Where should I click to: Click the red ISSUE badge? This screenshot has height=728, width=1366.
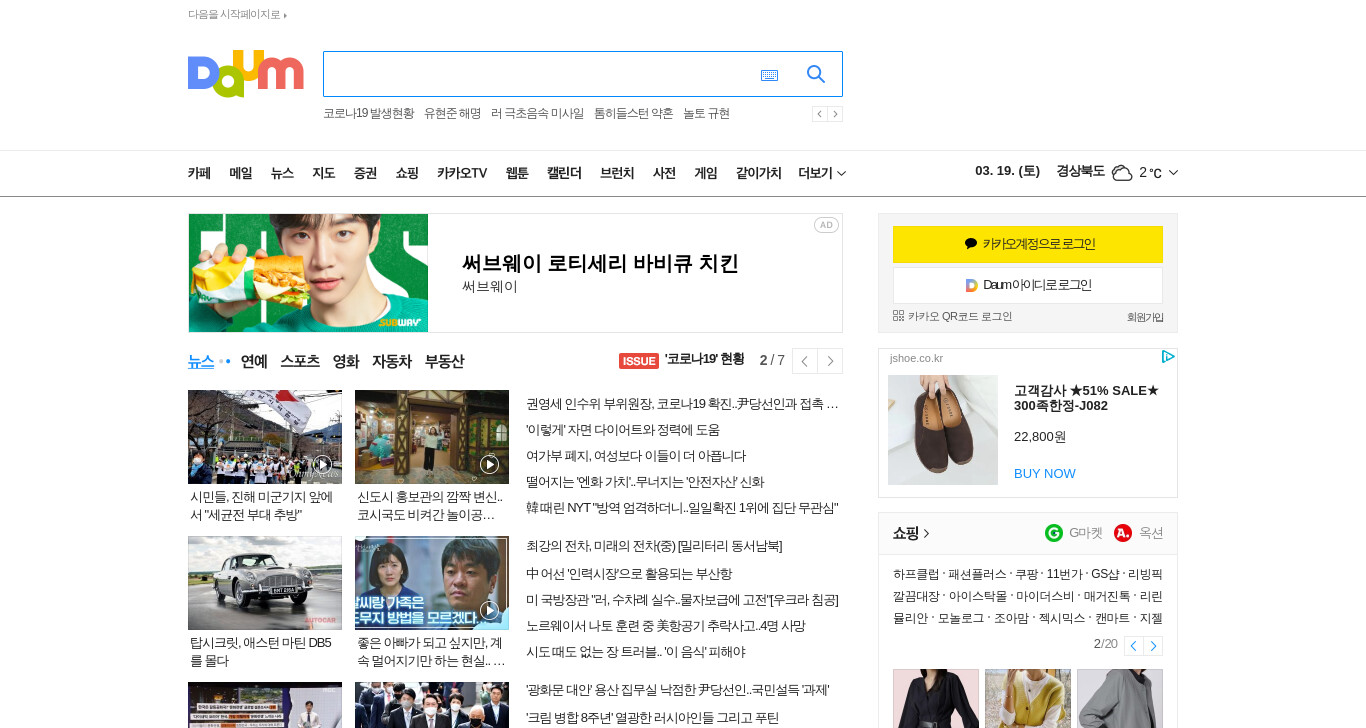pyautogui.click(x=639, y=361)
